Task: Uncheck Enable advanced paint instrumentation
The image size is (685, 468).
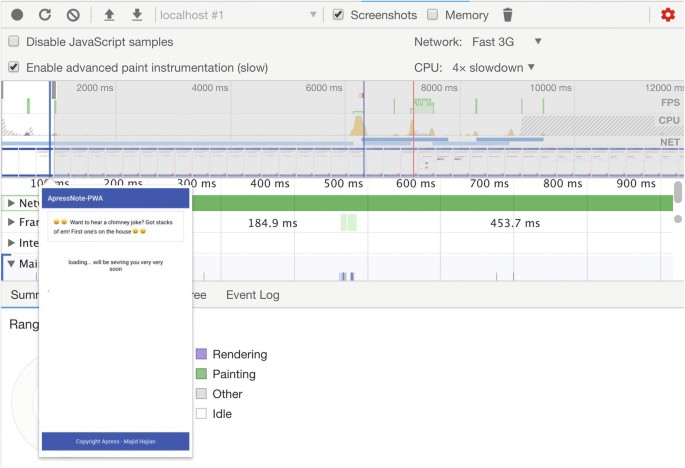Action: point(14,67)
